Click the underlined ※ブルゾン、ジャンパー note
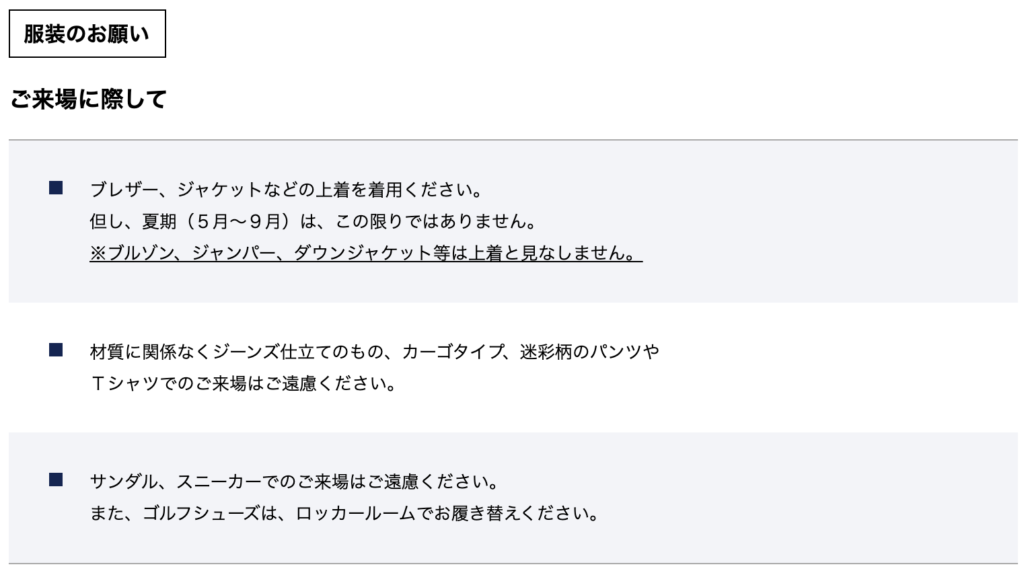The image size is (1024, 573). pos(365,253)
